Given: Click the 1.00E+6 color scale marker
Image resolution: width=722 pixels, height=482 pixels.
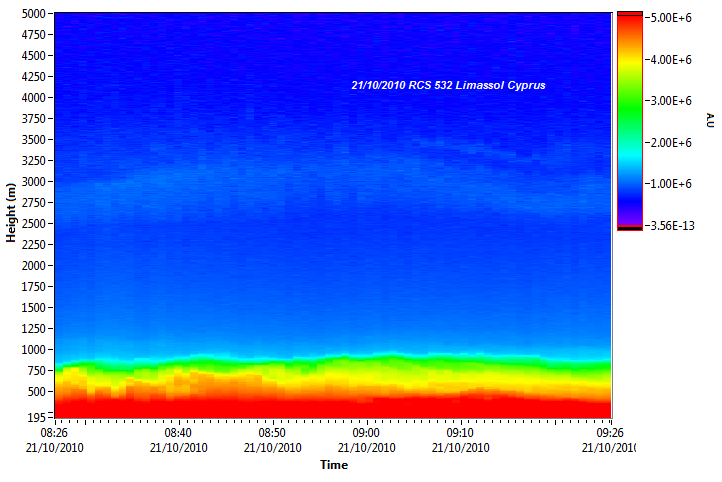Looking at the screenshot, I should point(670,184).
